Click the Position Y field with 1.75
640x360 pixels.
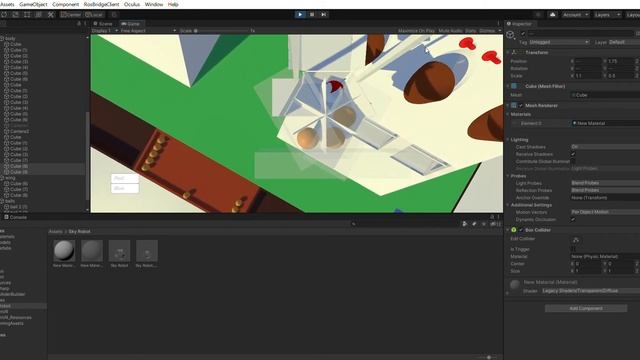point(620,61)
